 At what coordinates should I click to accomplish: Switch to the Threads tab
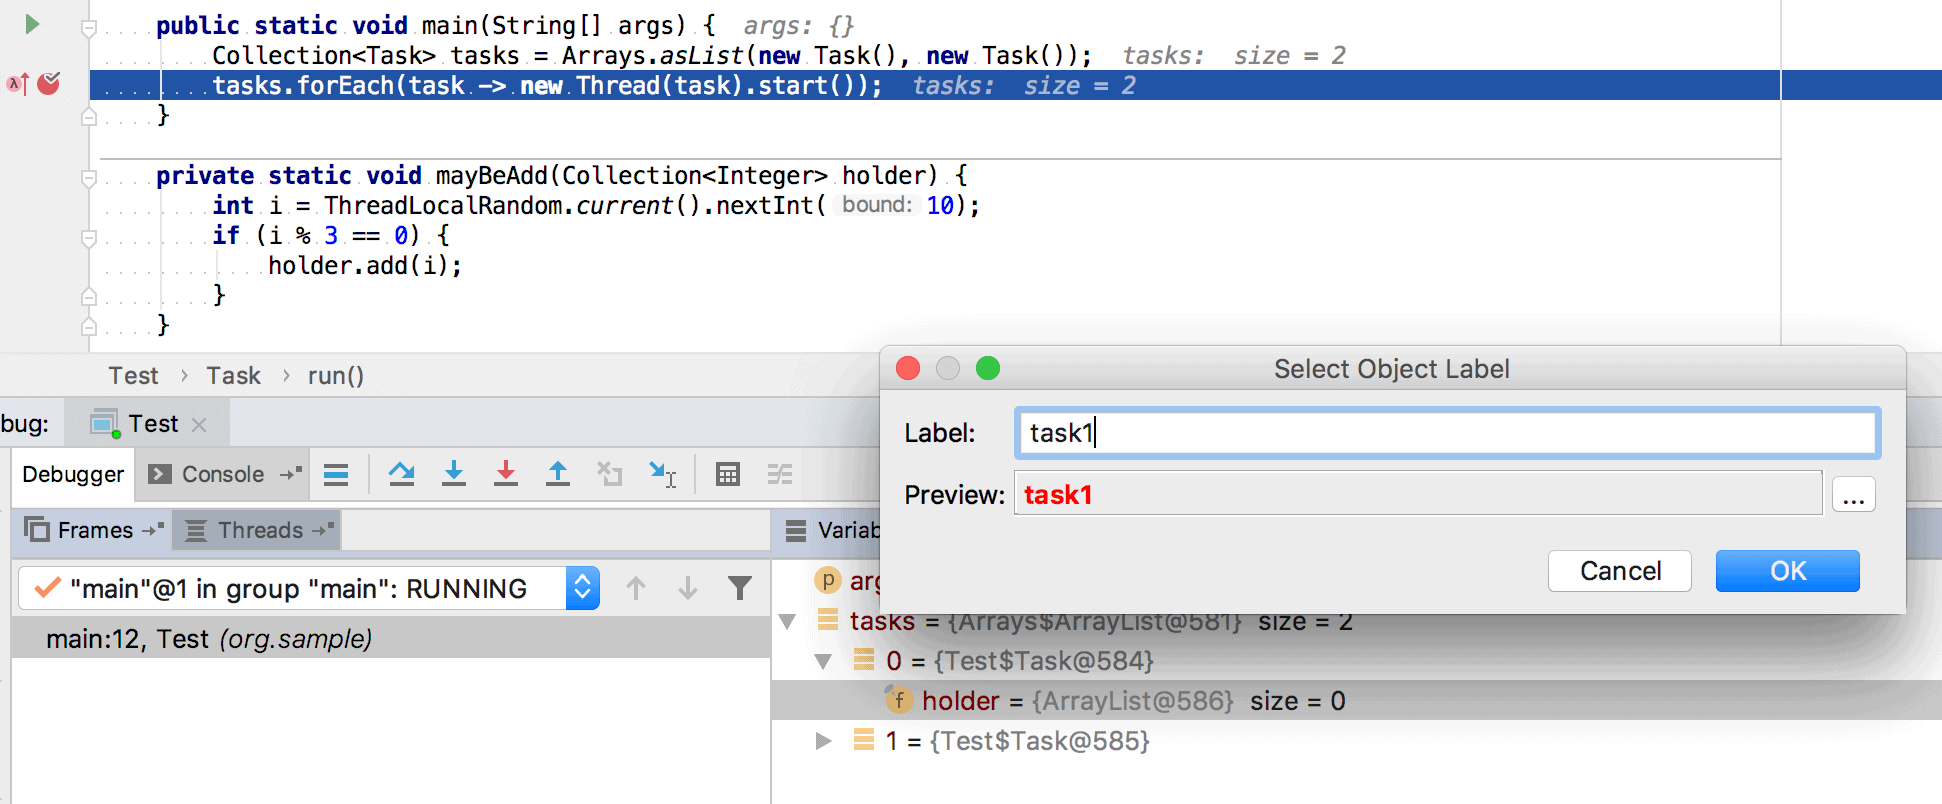[259, 530]
